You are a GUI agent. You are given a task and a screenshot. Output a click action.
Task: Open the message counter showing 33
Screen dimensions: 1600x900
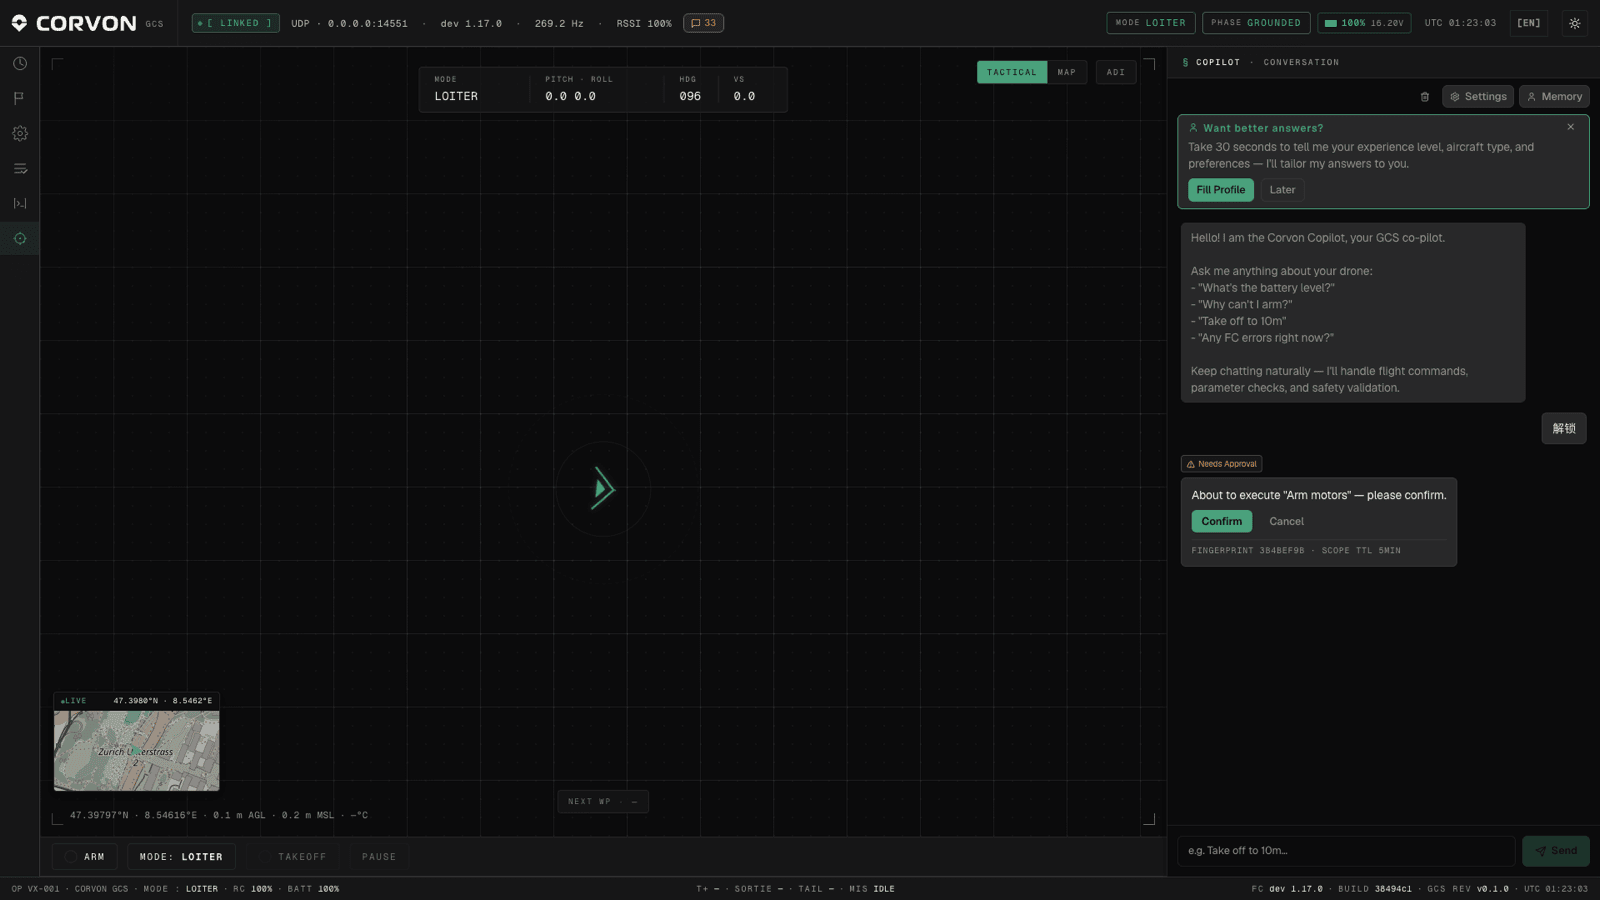click(703, 23)
